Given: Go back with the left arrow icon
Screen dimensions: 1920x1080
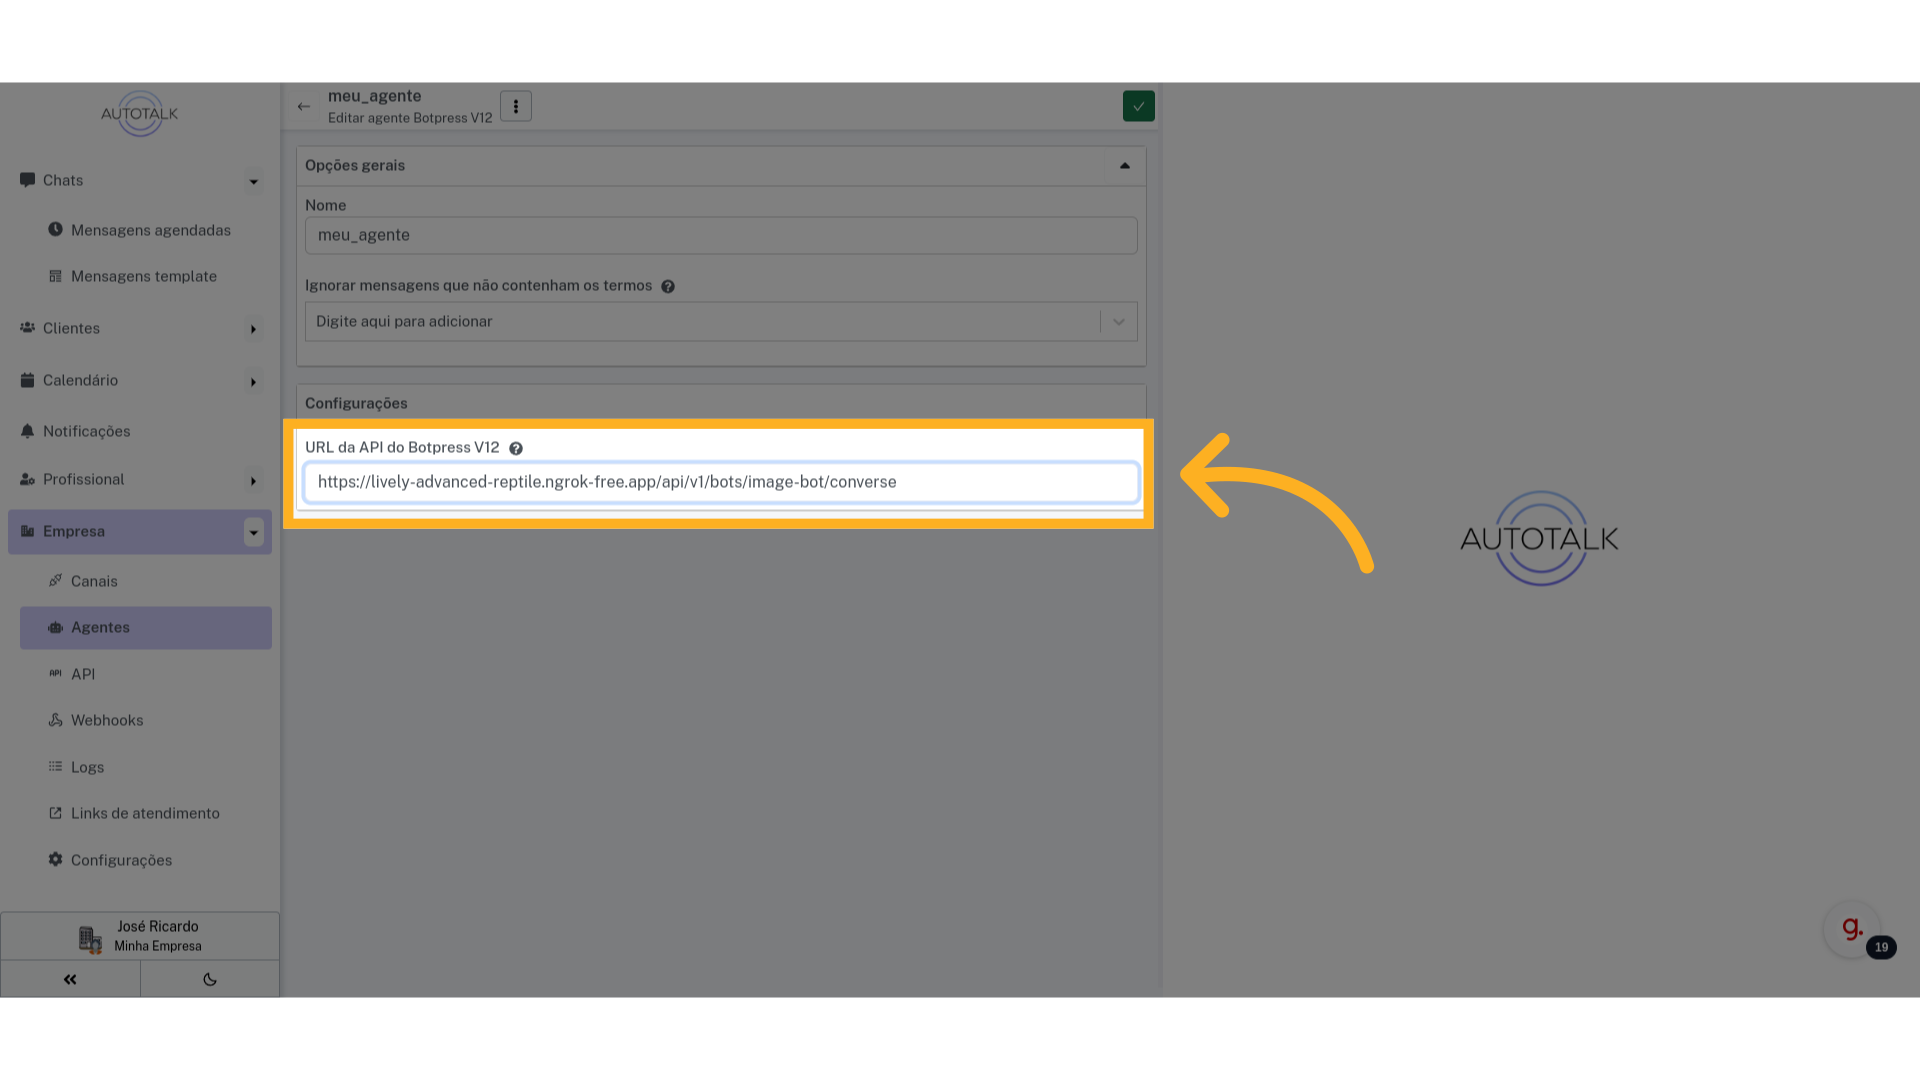Looking at the screenshot, I should 304,106.
